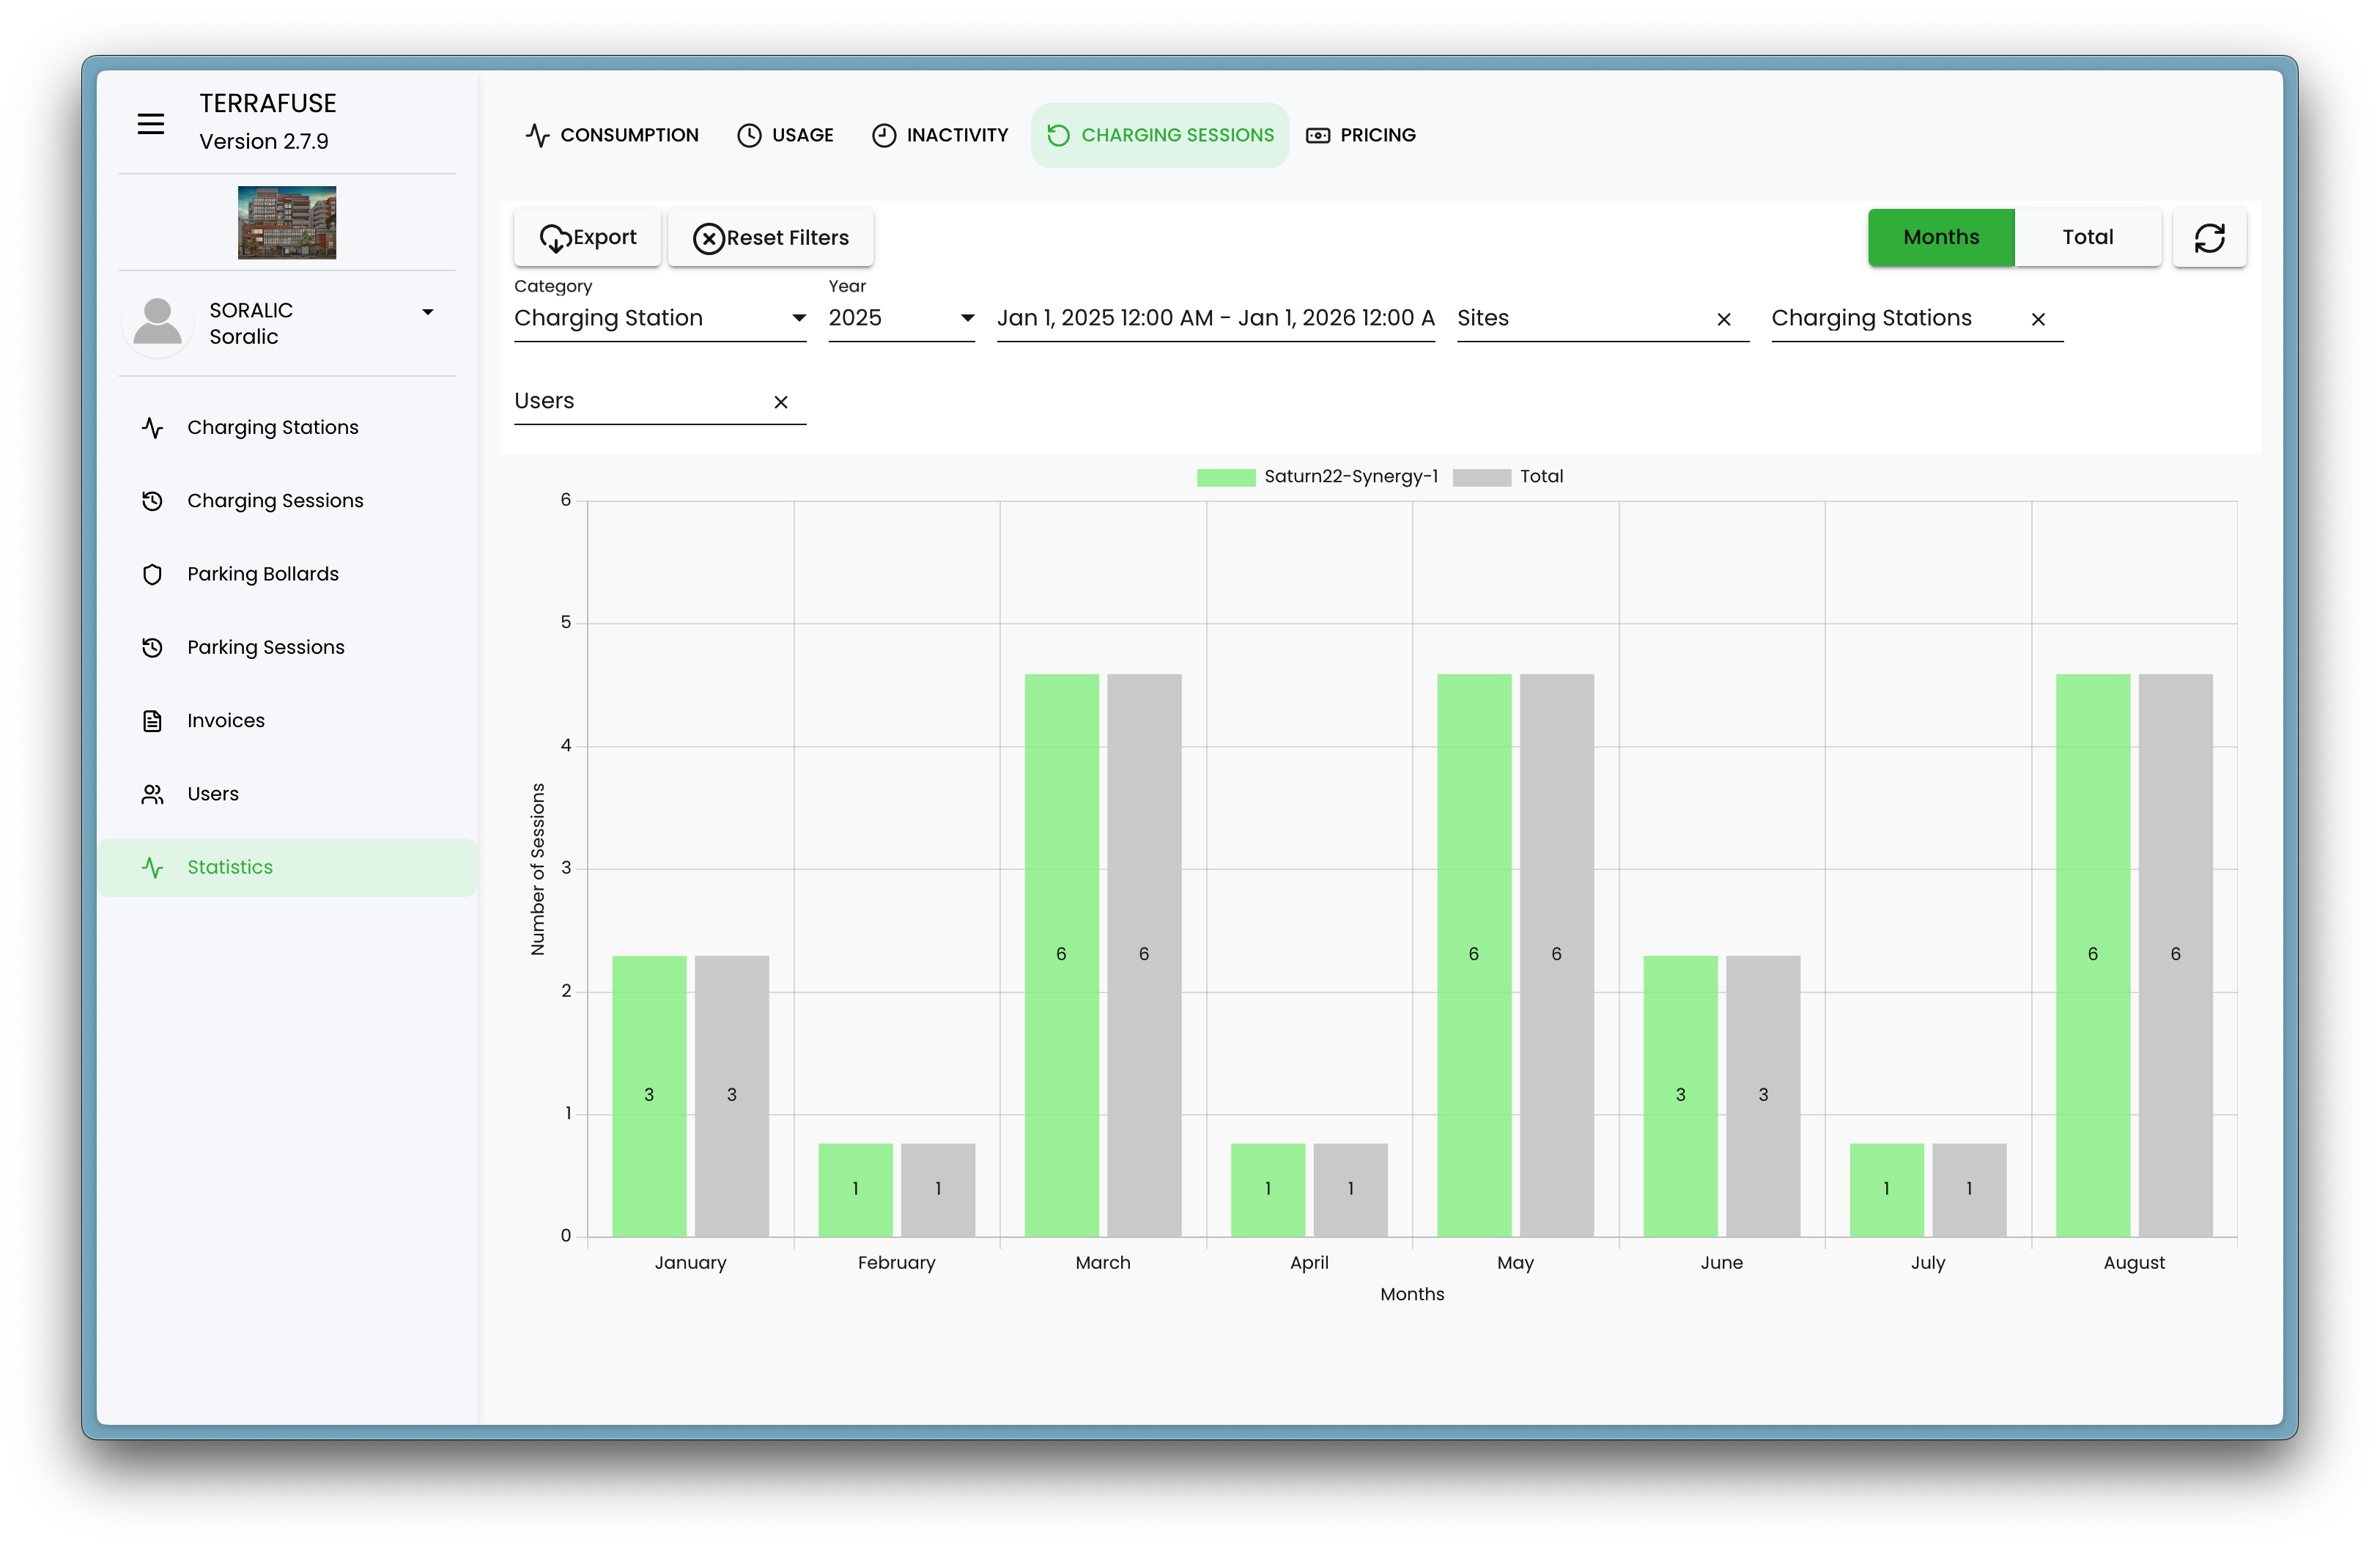The width and height of the screenshot is (2380, 1548).
Task: Click the Charging Stations sidebar icon
Action: tap(152, 428)
